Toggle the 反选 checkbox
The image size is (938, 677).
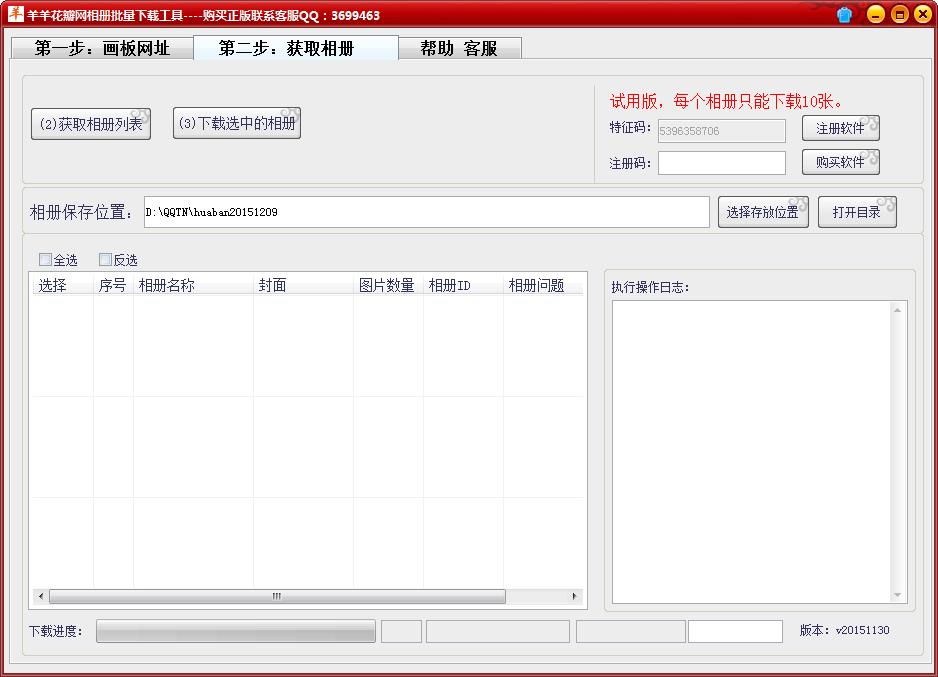(105, 260)
